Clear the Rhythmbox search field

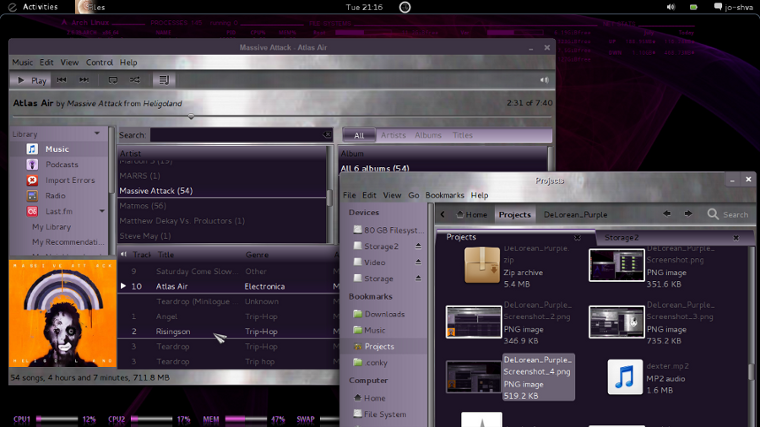(x=327, y=135)
